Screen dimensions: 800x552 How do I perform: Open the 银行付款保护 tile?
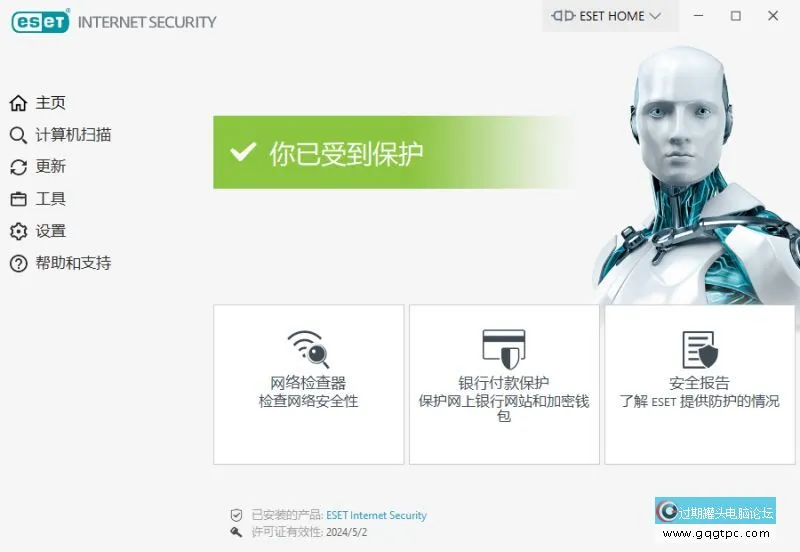click(504, 385)
